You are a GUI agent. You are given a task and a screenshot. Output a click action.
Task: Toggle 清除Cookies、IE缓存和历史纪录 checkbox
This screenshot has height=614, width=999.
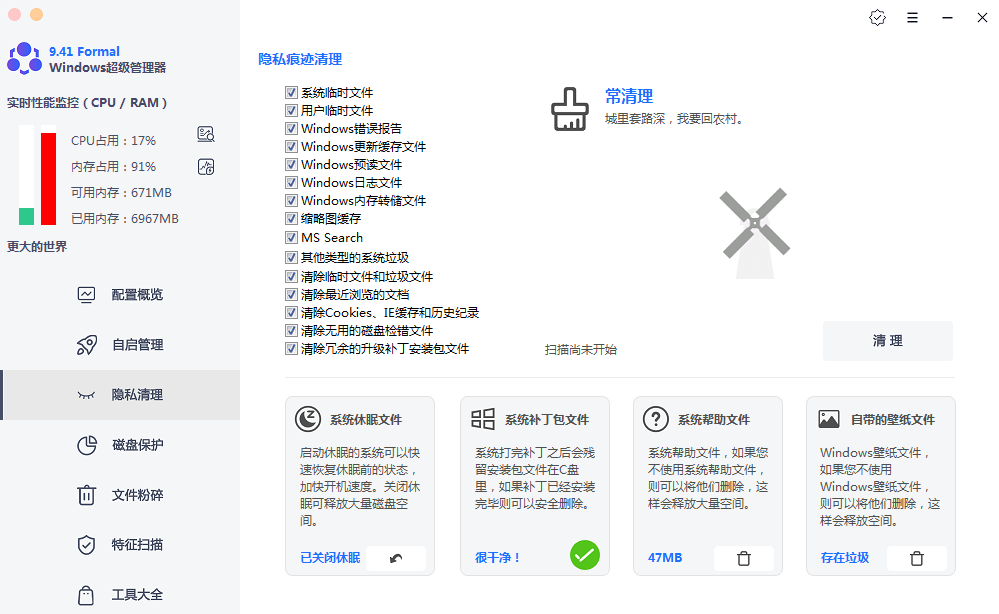pyautogui.click(x=292, y=313)
